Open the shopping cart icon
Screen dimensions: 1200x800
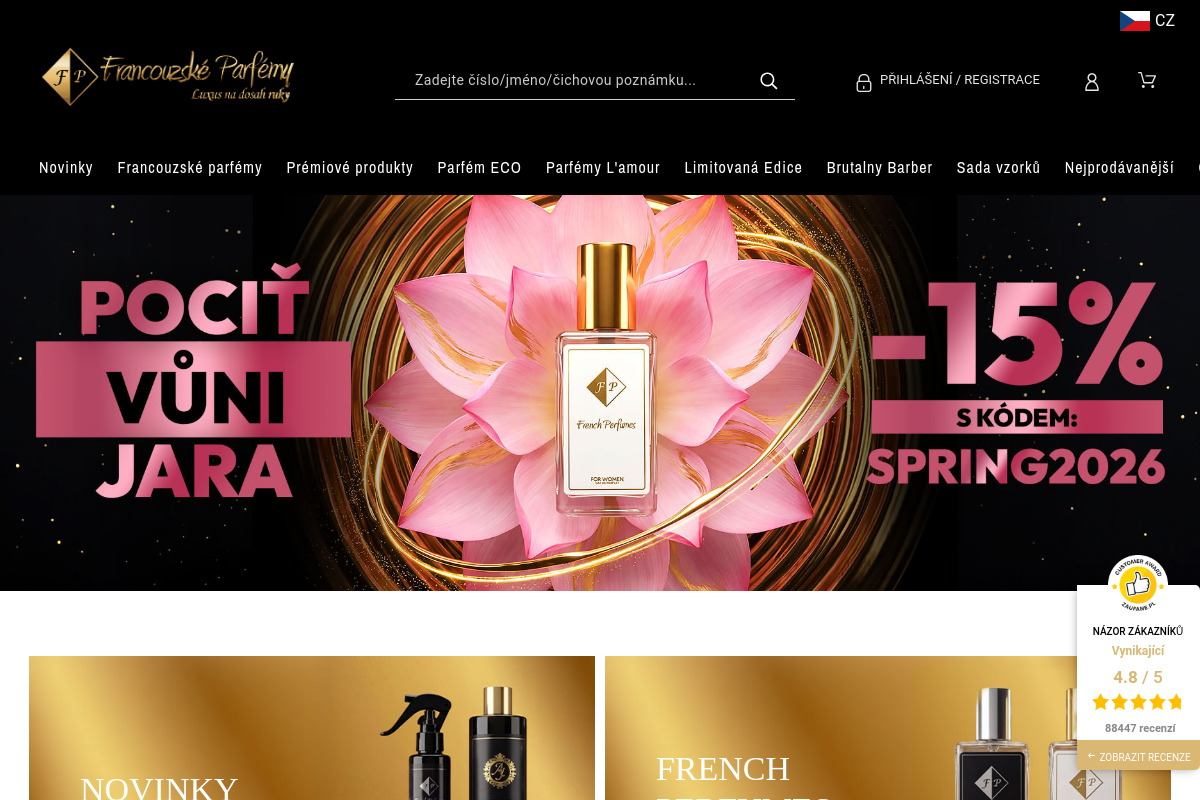click(1147, 80)
